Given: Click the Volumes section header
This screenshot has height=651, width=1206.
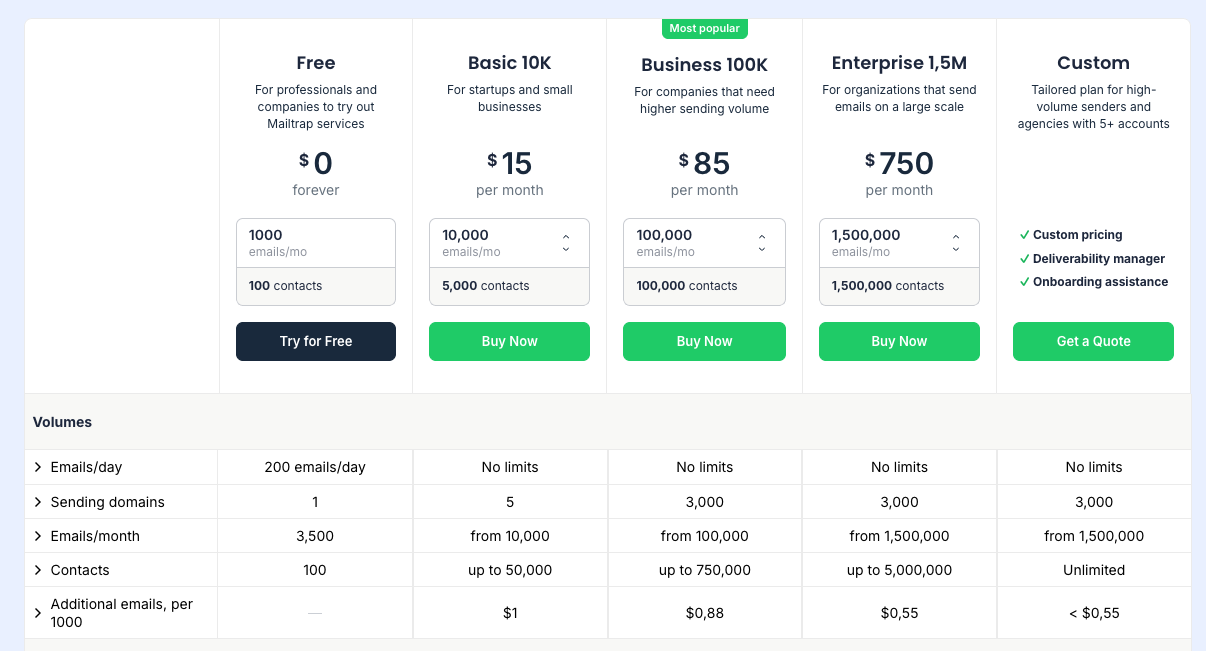Looking at the screenshot, I should coord(62,422).
